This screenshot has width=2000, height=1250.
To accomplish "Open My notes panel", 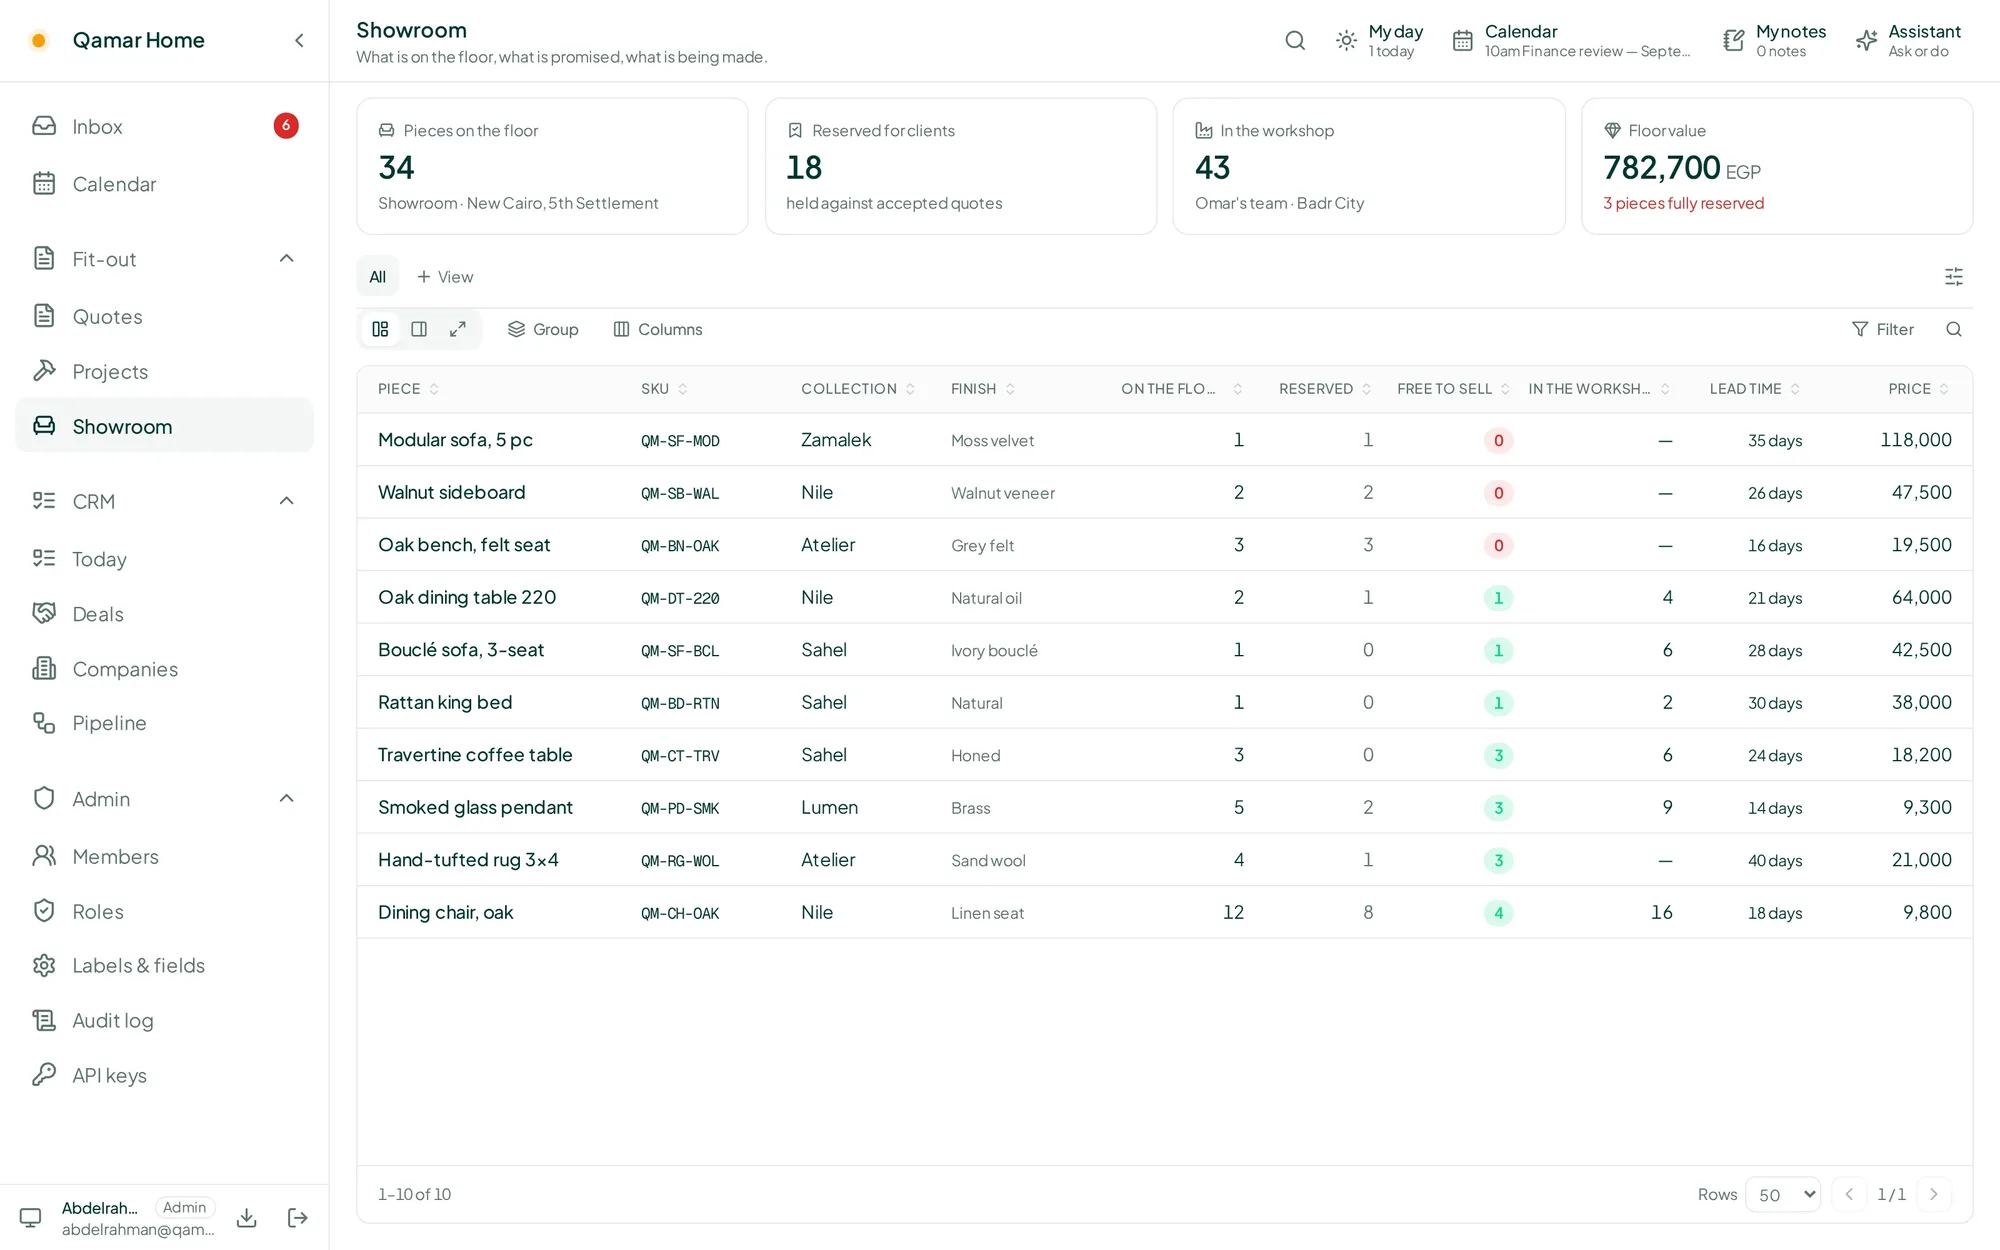I will [1774, 40].
